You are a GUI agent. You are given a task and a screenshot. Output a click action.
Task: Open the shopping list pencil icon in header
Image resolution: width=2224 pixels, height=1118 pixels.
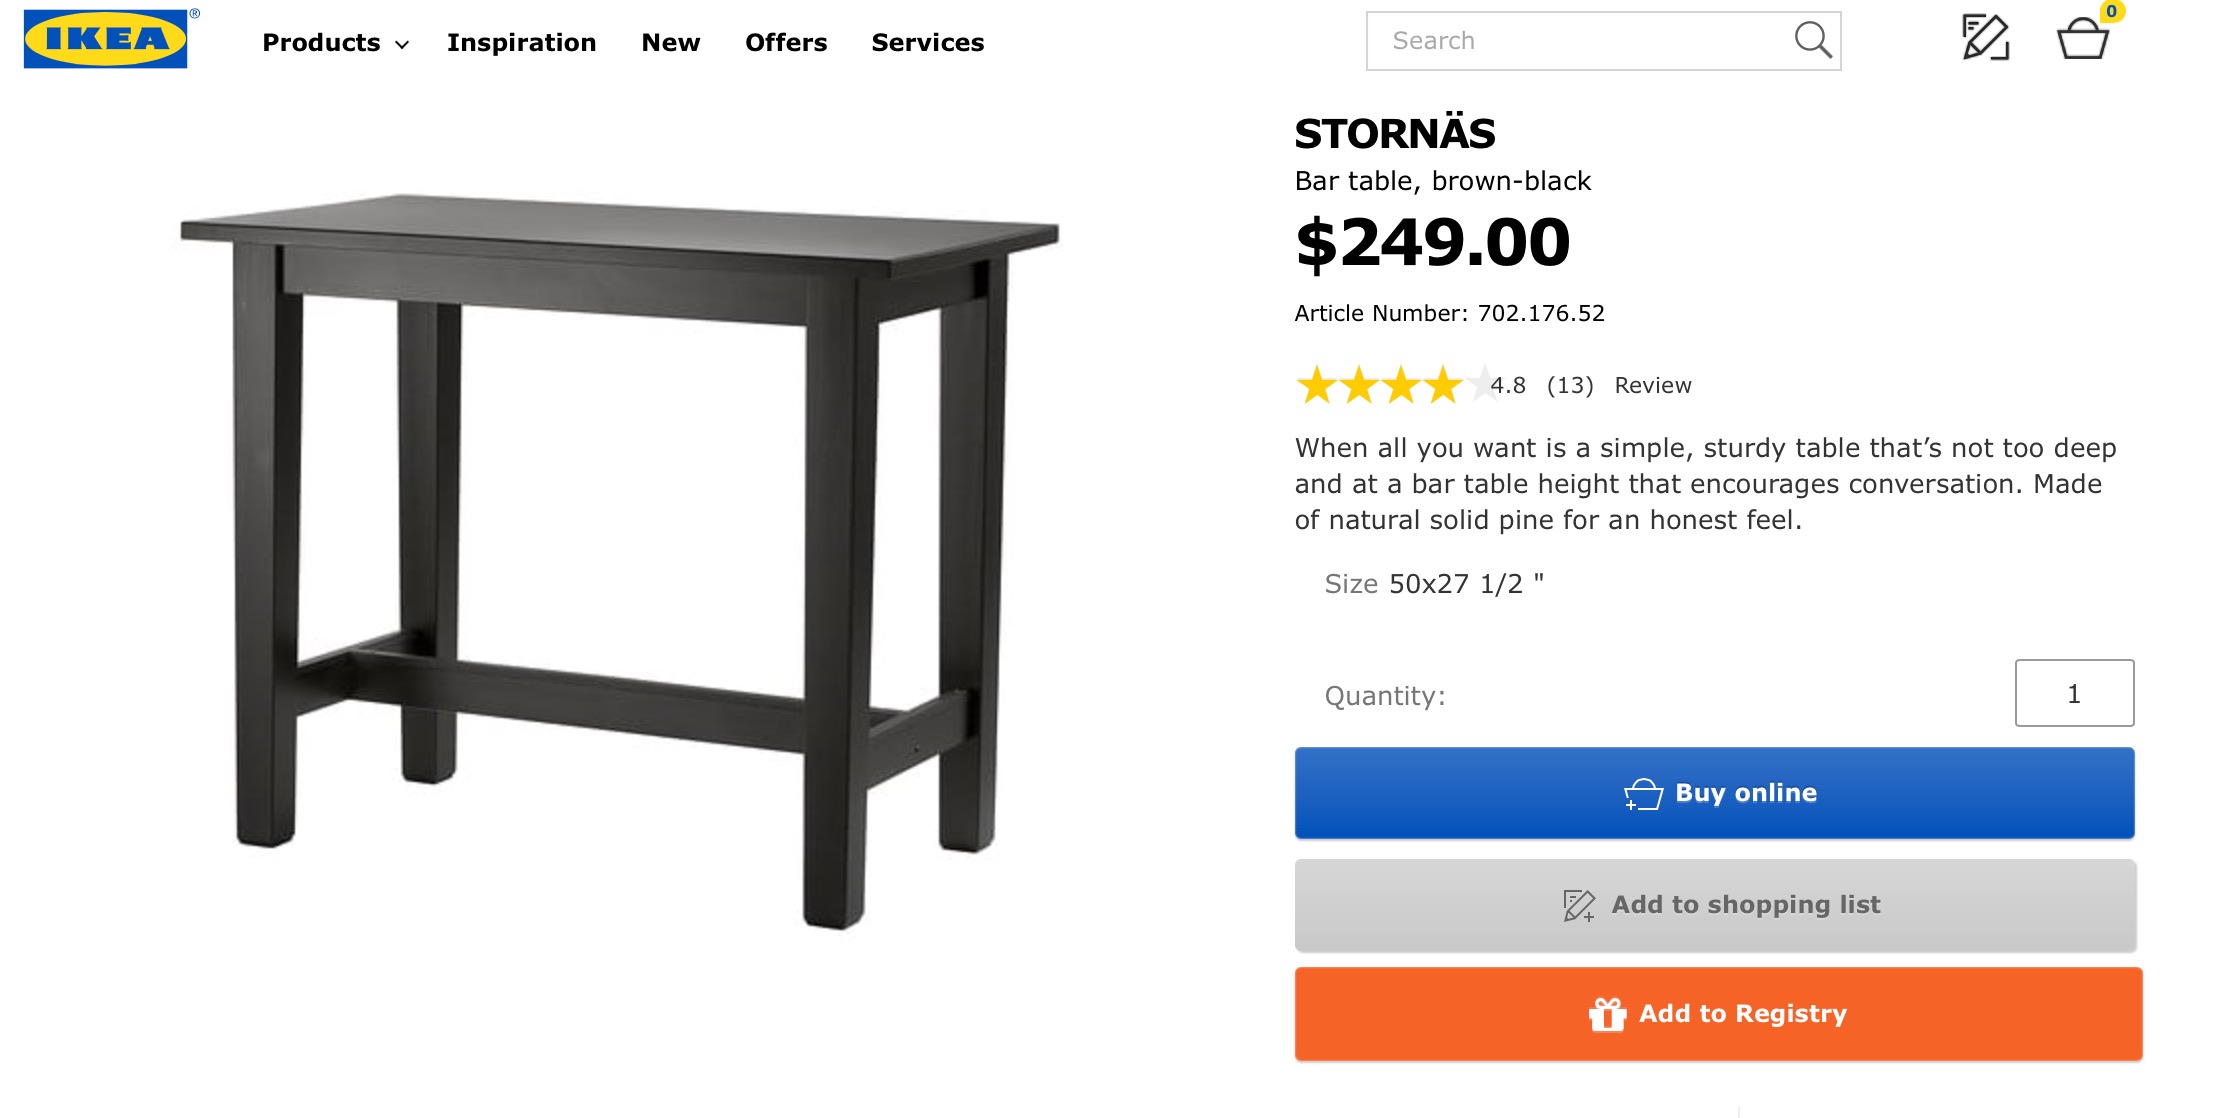coord(1985,39)
